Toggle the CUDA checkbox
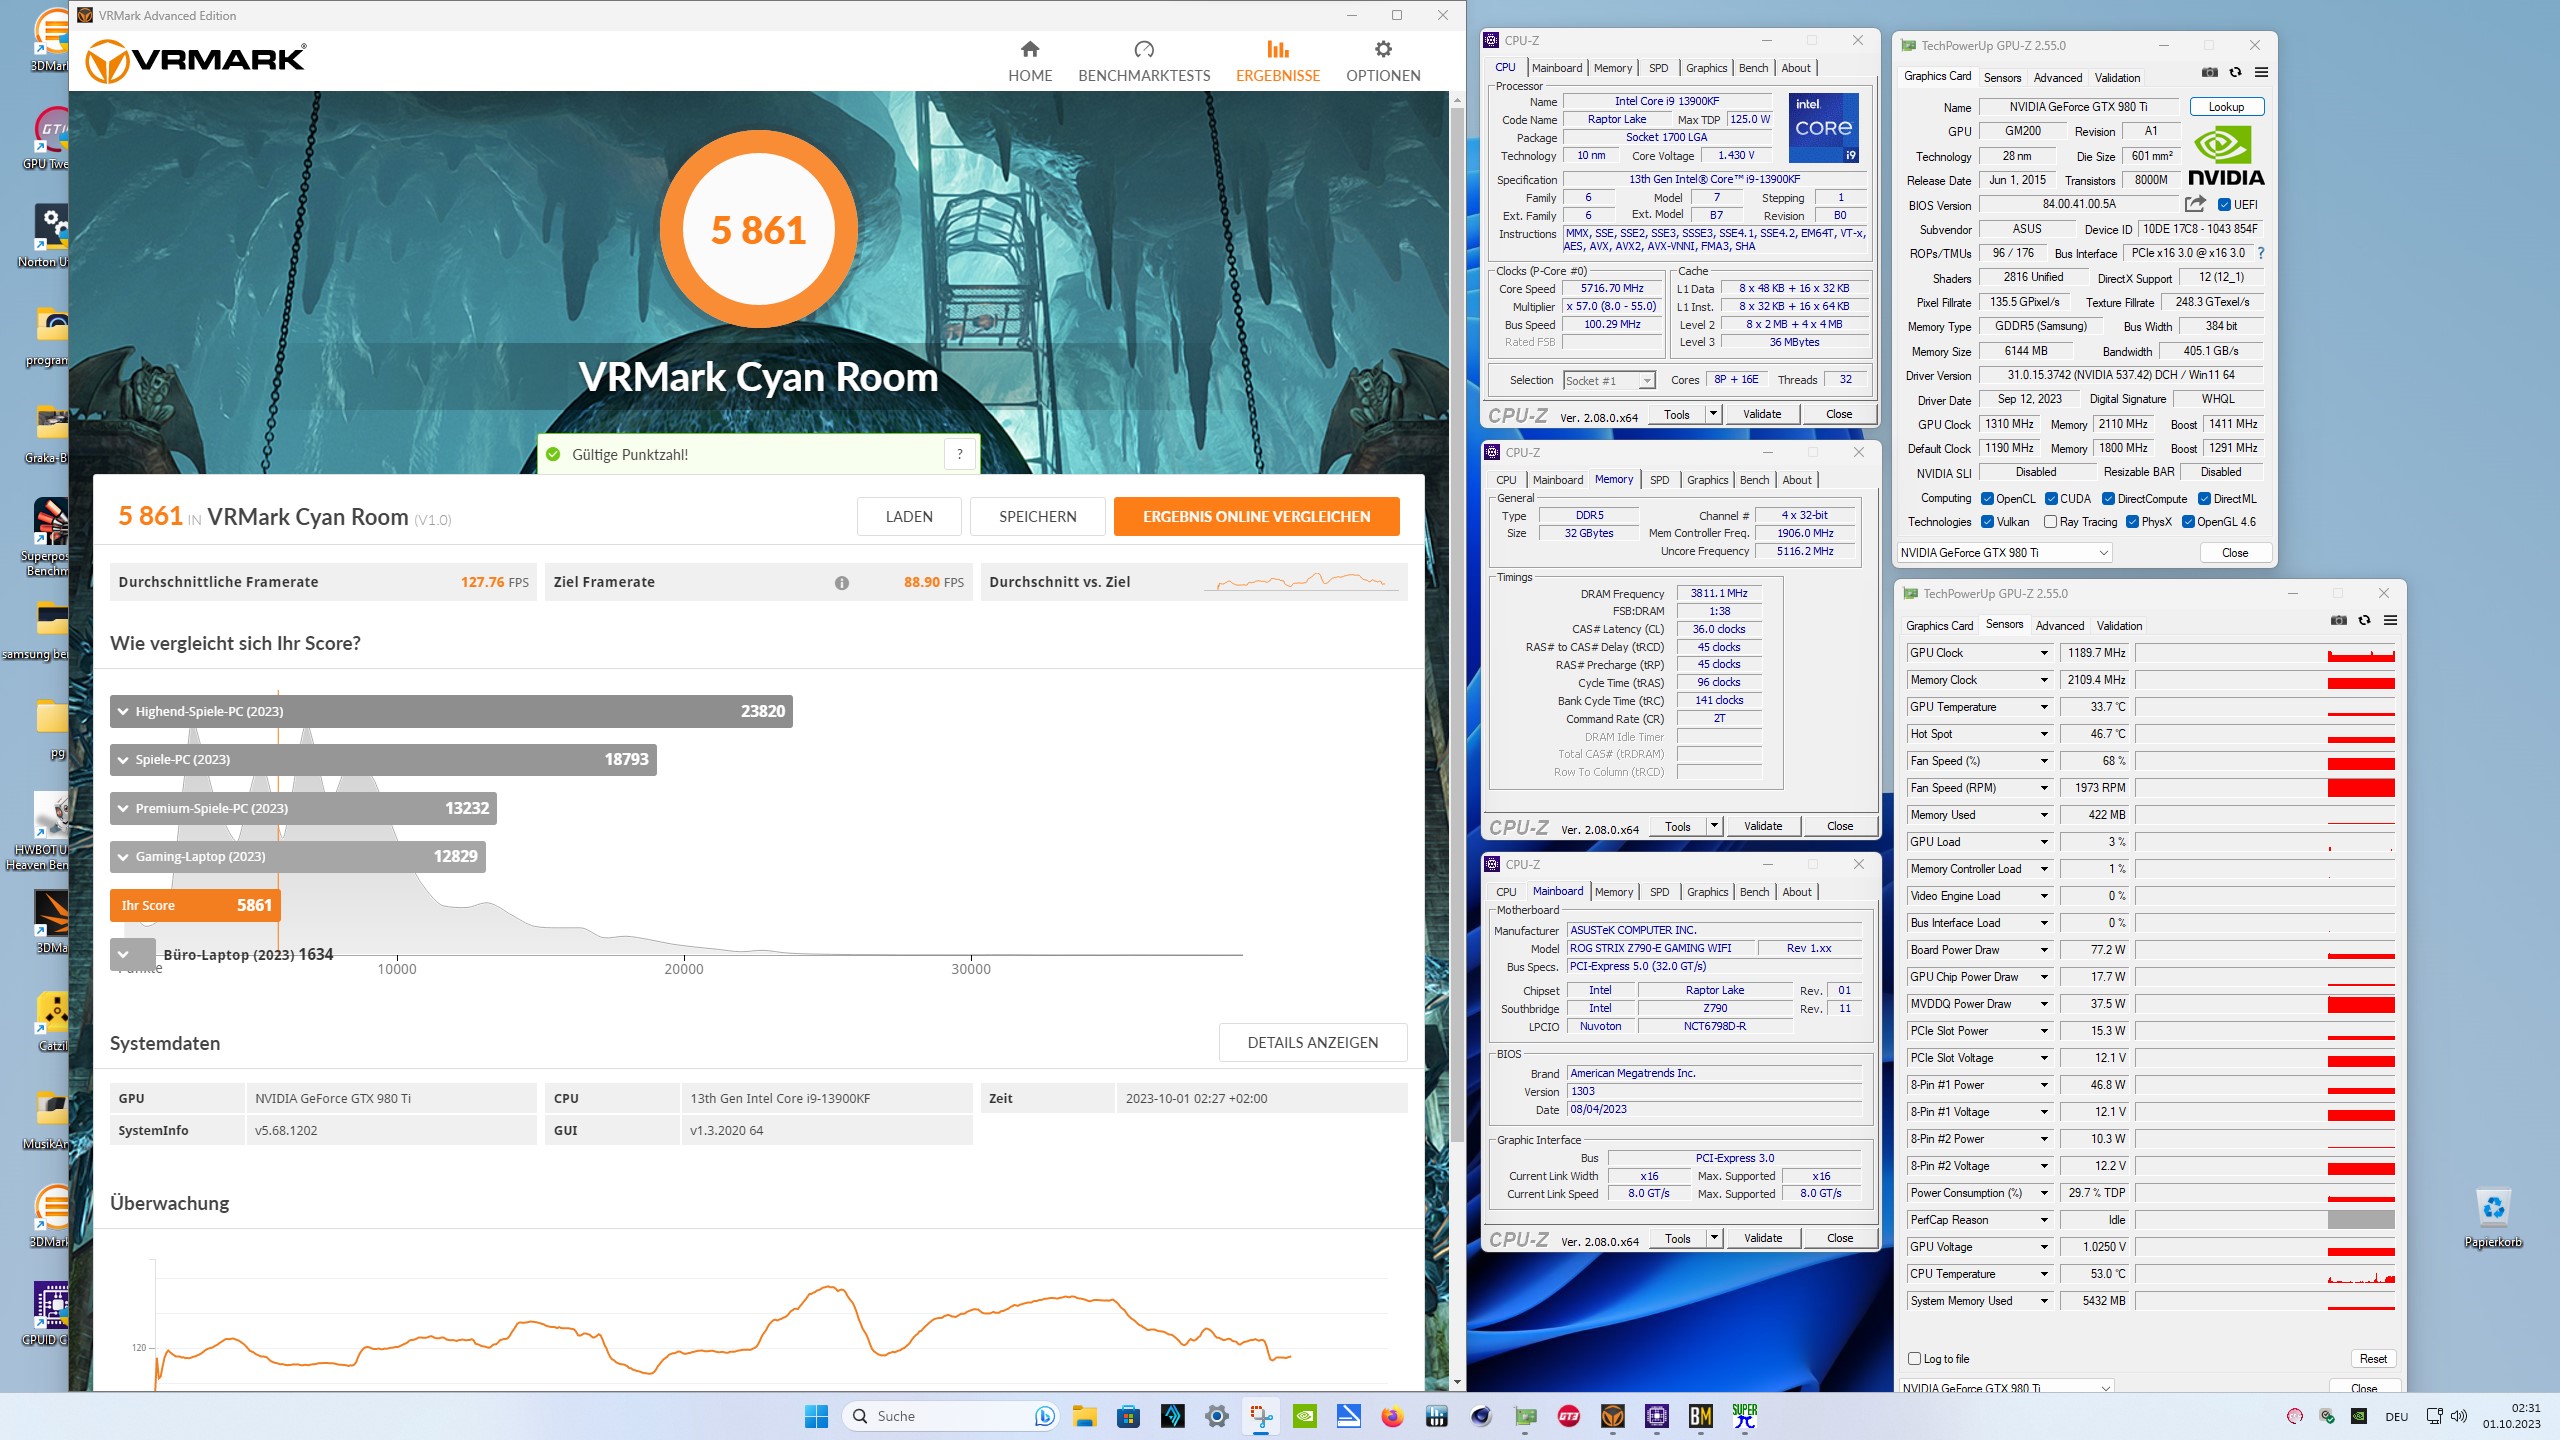This screenshot has height=1440, width=2560. (2051, 499)
